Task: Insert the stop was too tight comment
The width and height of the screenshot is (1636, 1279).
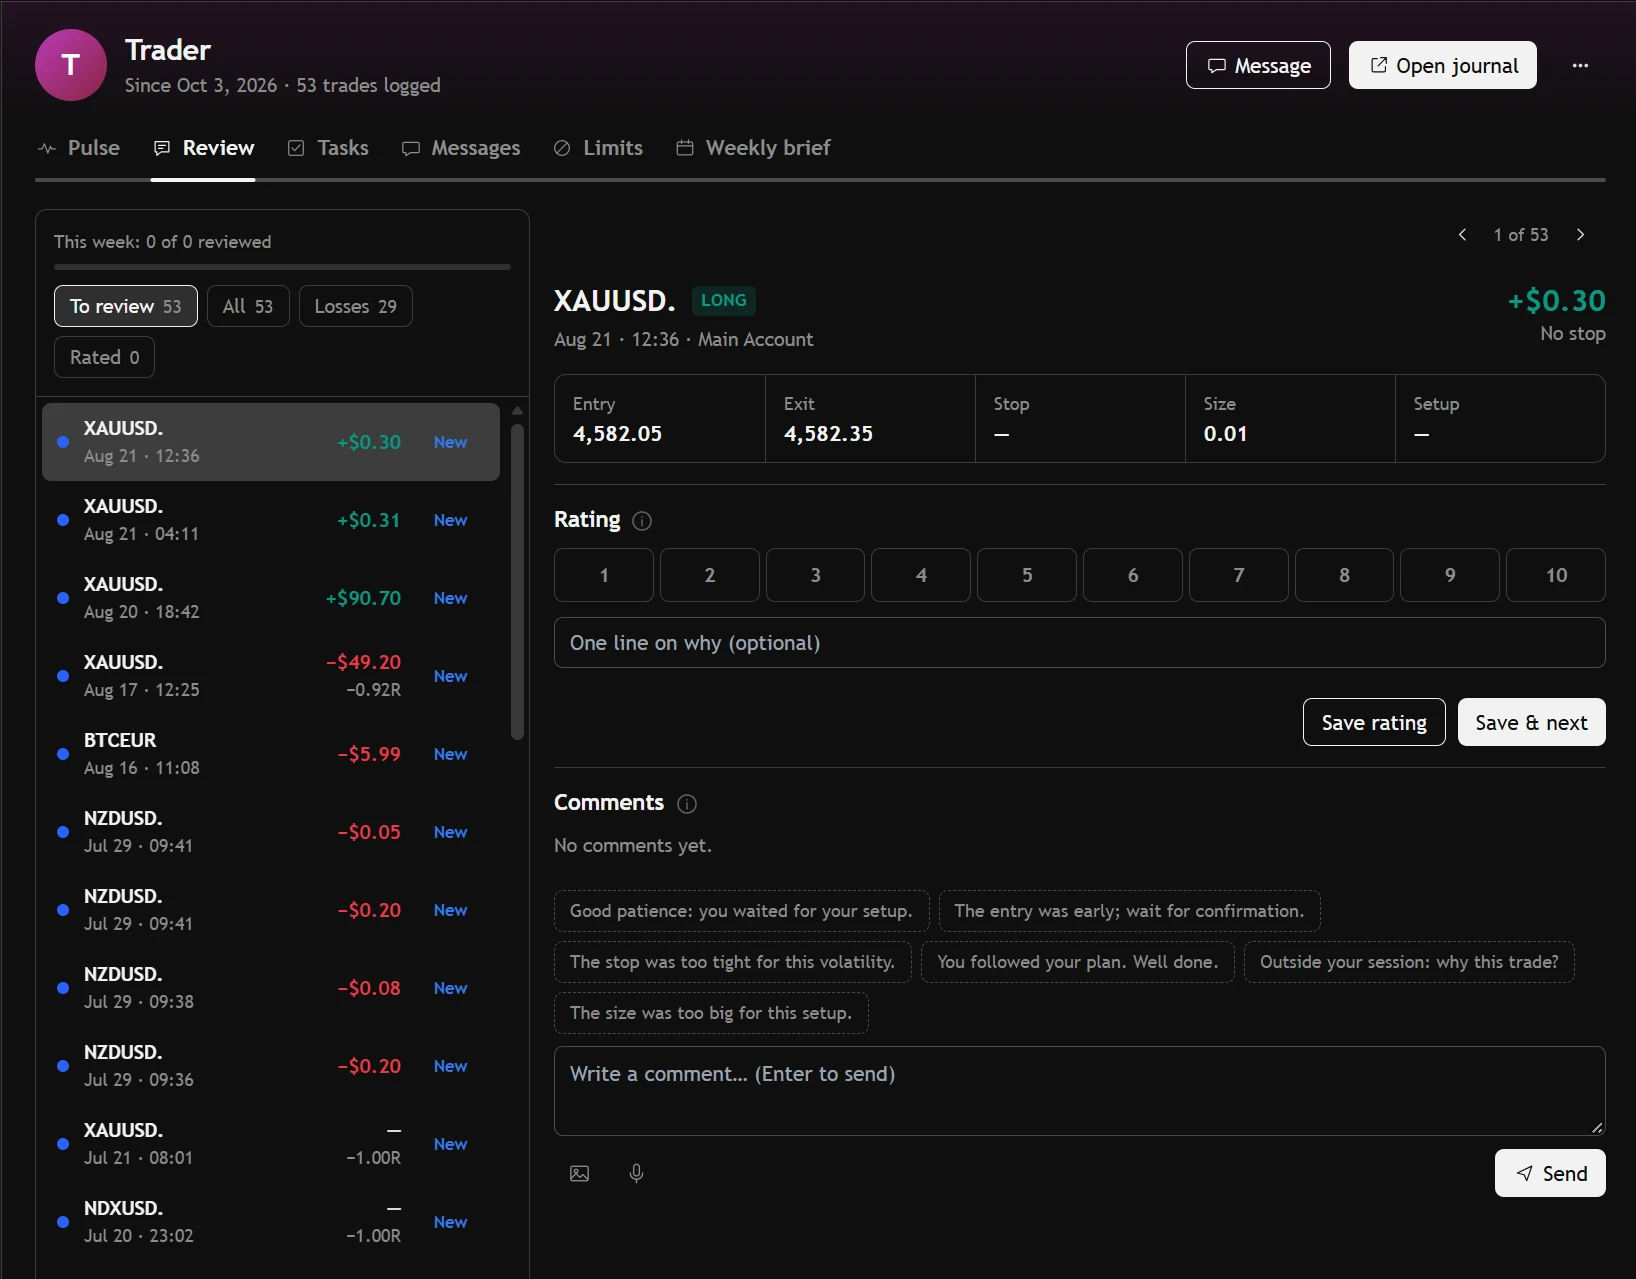Action: point(733,962)
